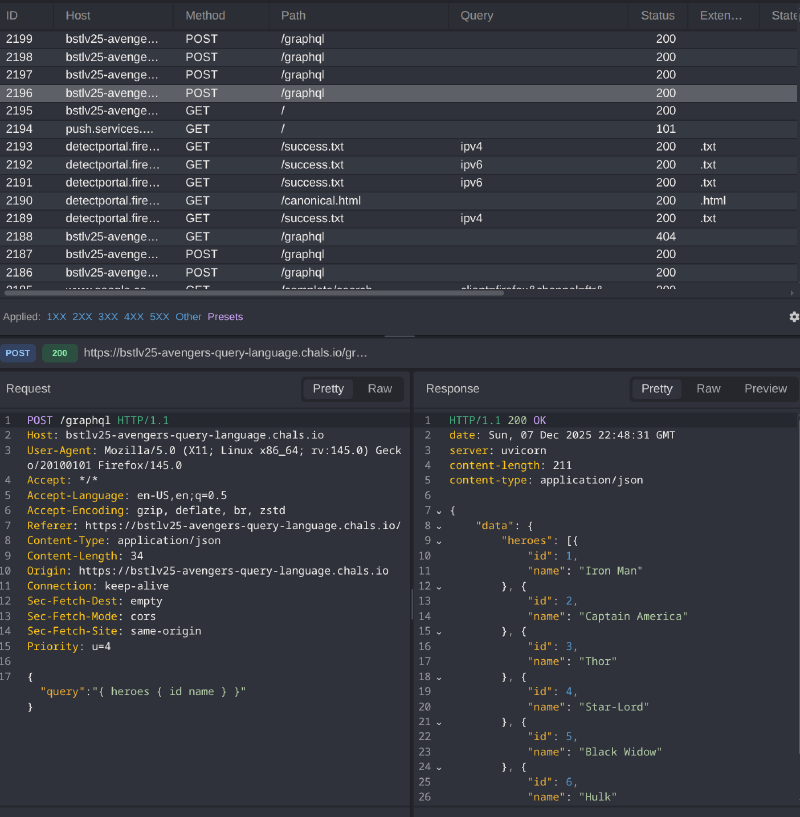
Task: Click the Other filter link
Action: coord(188,317)
